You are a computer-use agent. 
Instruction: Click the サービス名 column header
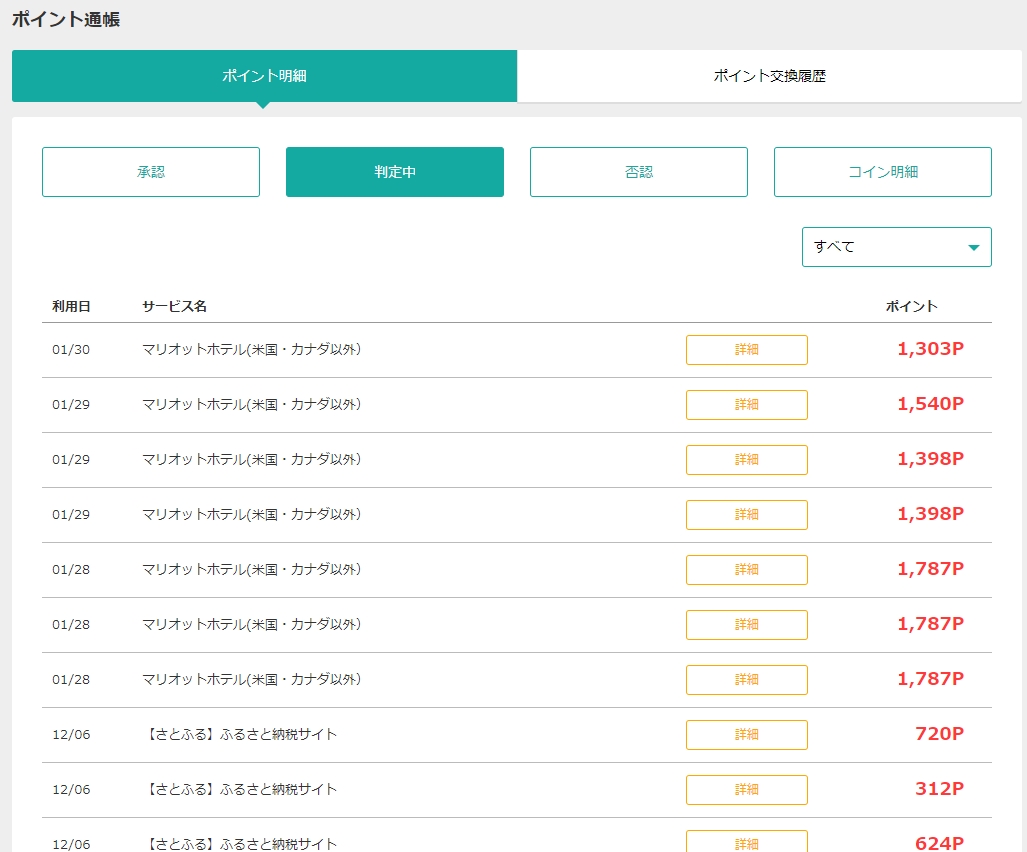coord(174,306)
